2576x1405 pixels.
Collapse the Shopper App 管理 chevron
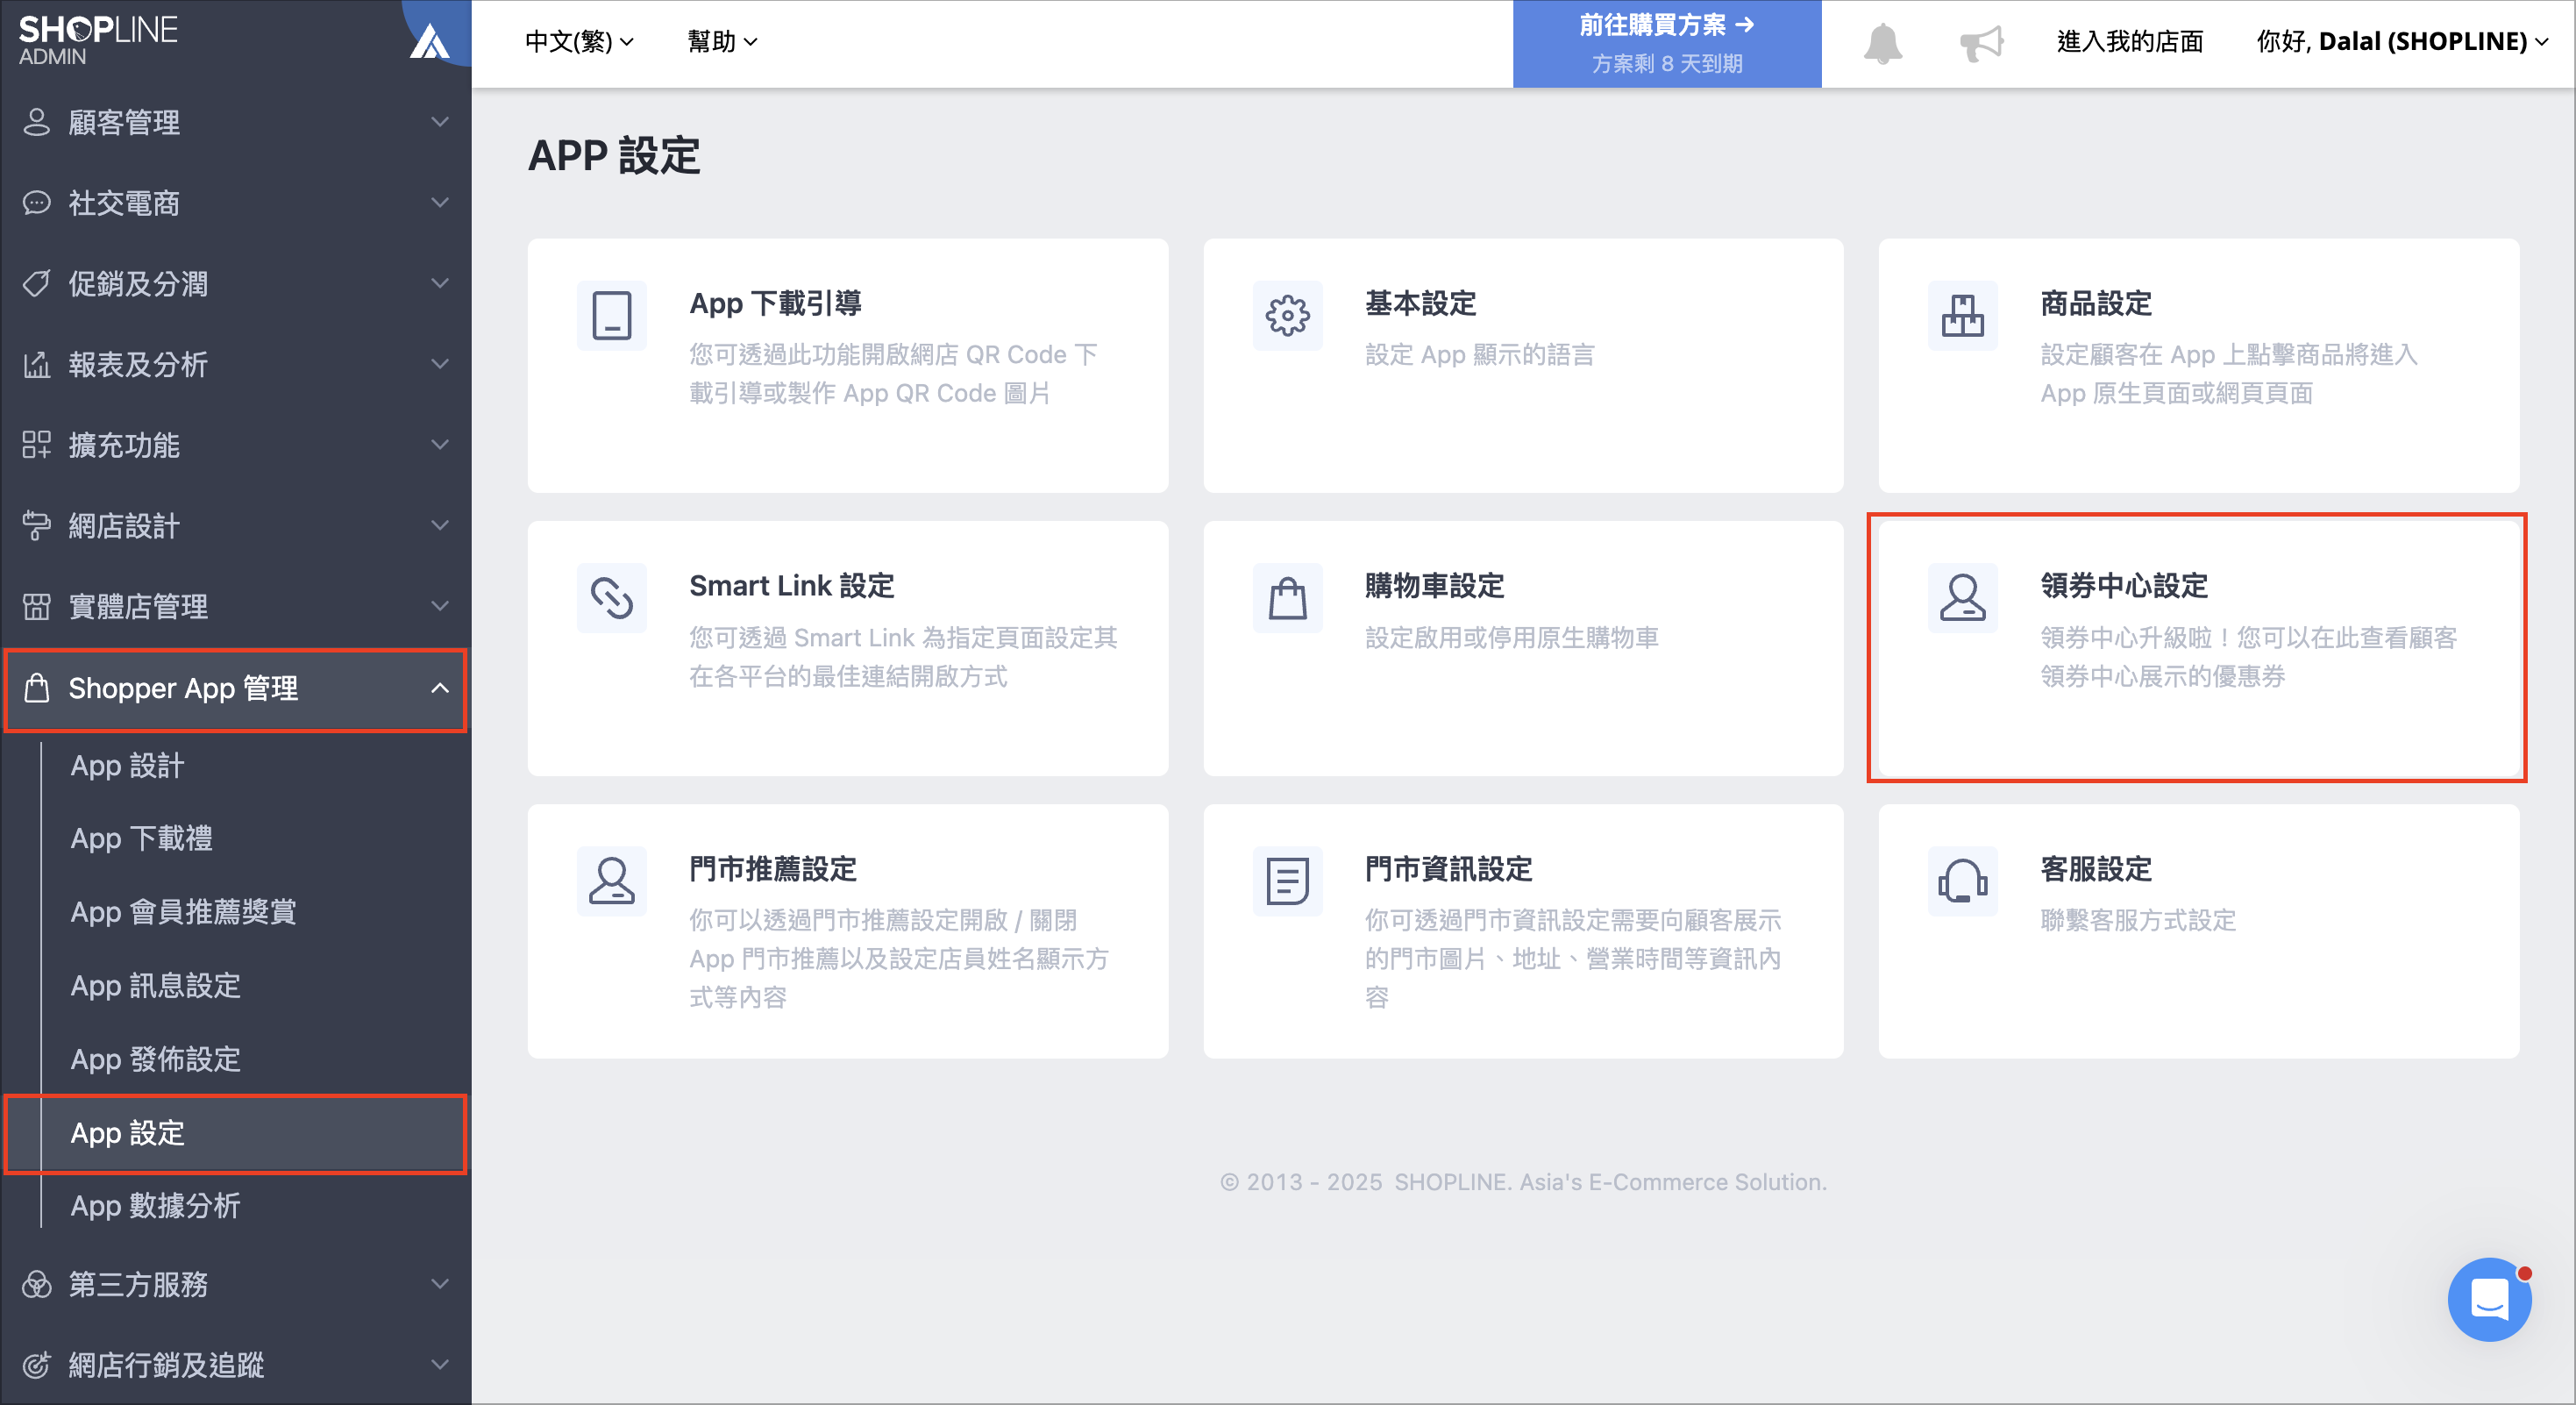439,688
